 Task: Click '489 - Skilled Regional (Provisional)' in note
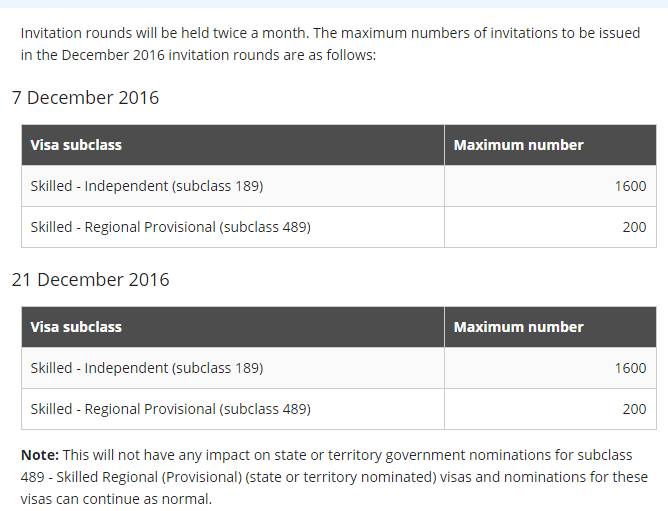pos(131,476)
